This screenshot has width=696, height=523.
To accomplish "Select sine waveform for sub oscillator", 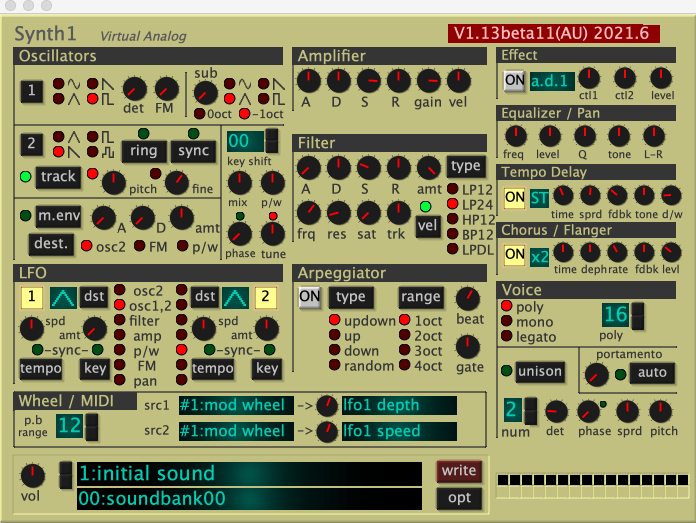I will tap(229, 83).
